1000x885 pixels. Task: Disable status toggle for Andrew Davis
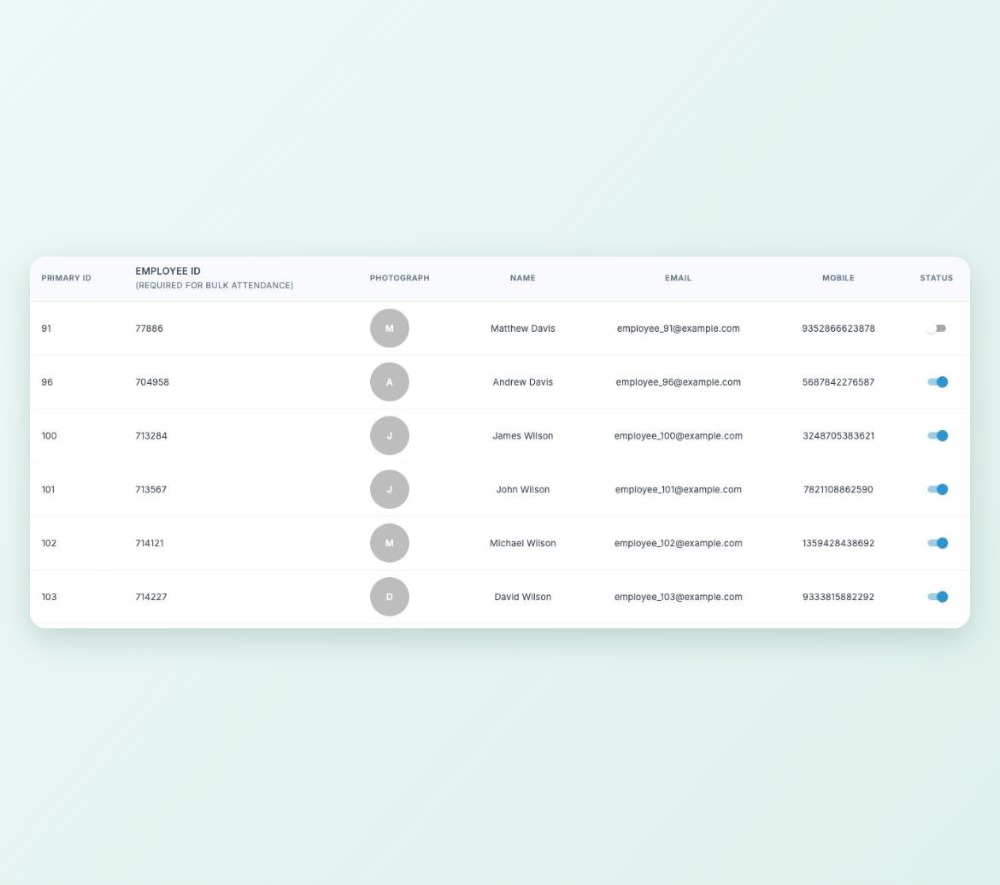pyautogui.click(x=938, y=382)
